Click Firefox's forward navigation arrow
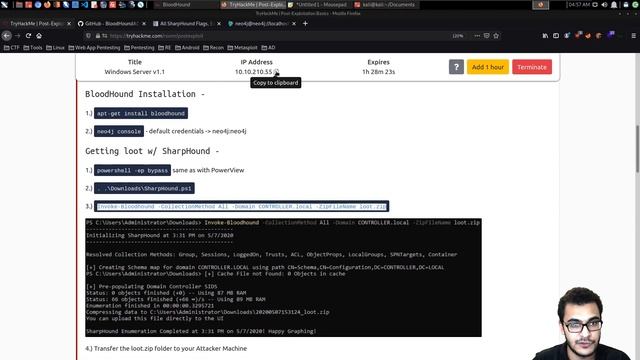This screenshot has height=360, width=640. (18, 36)
